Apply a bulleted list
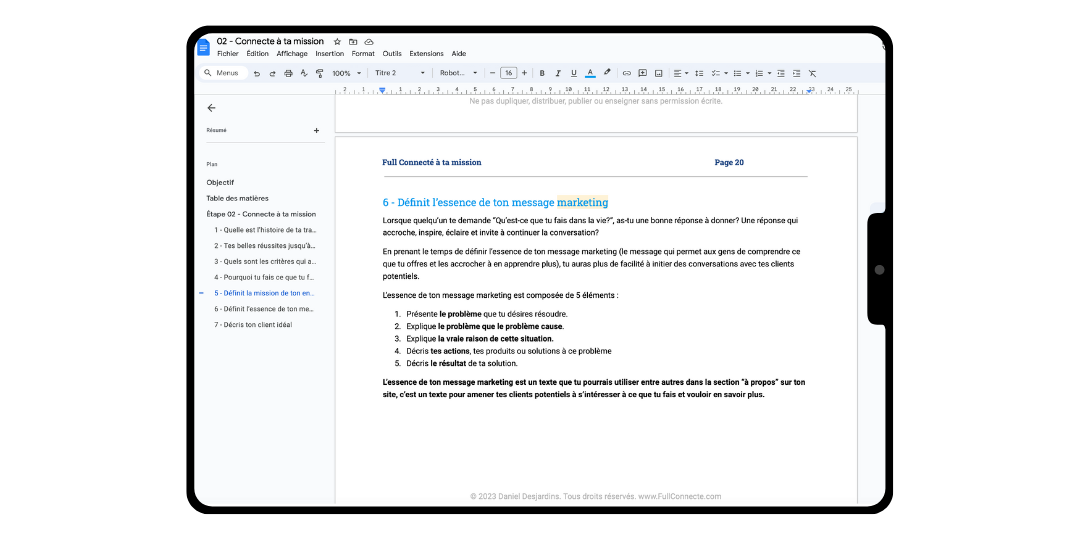The width and height of the screenshot is (1080, 540). point(737,73)
